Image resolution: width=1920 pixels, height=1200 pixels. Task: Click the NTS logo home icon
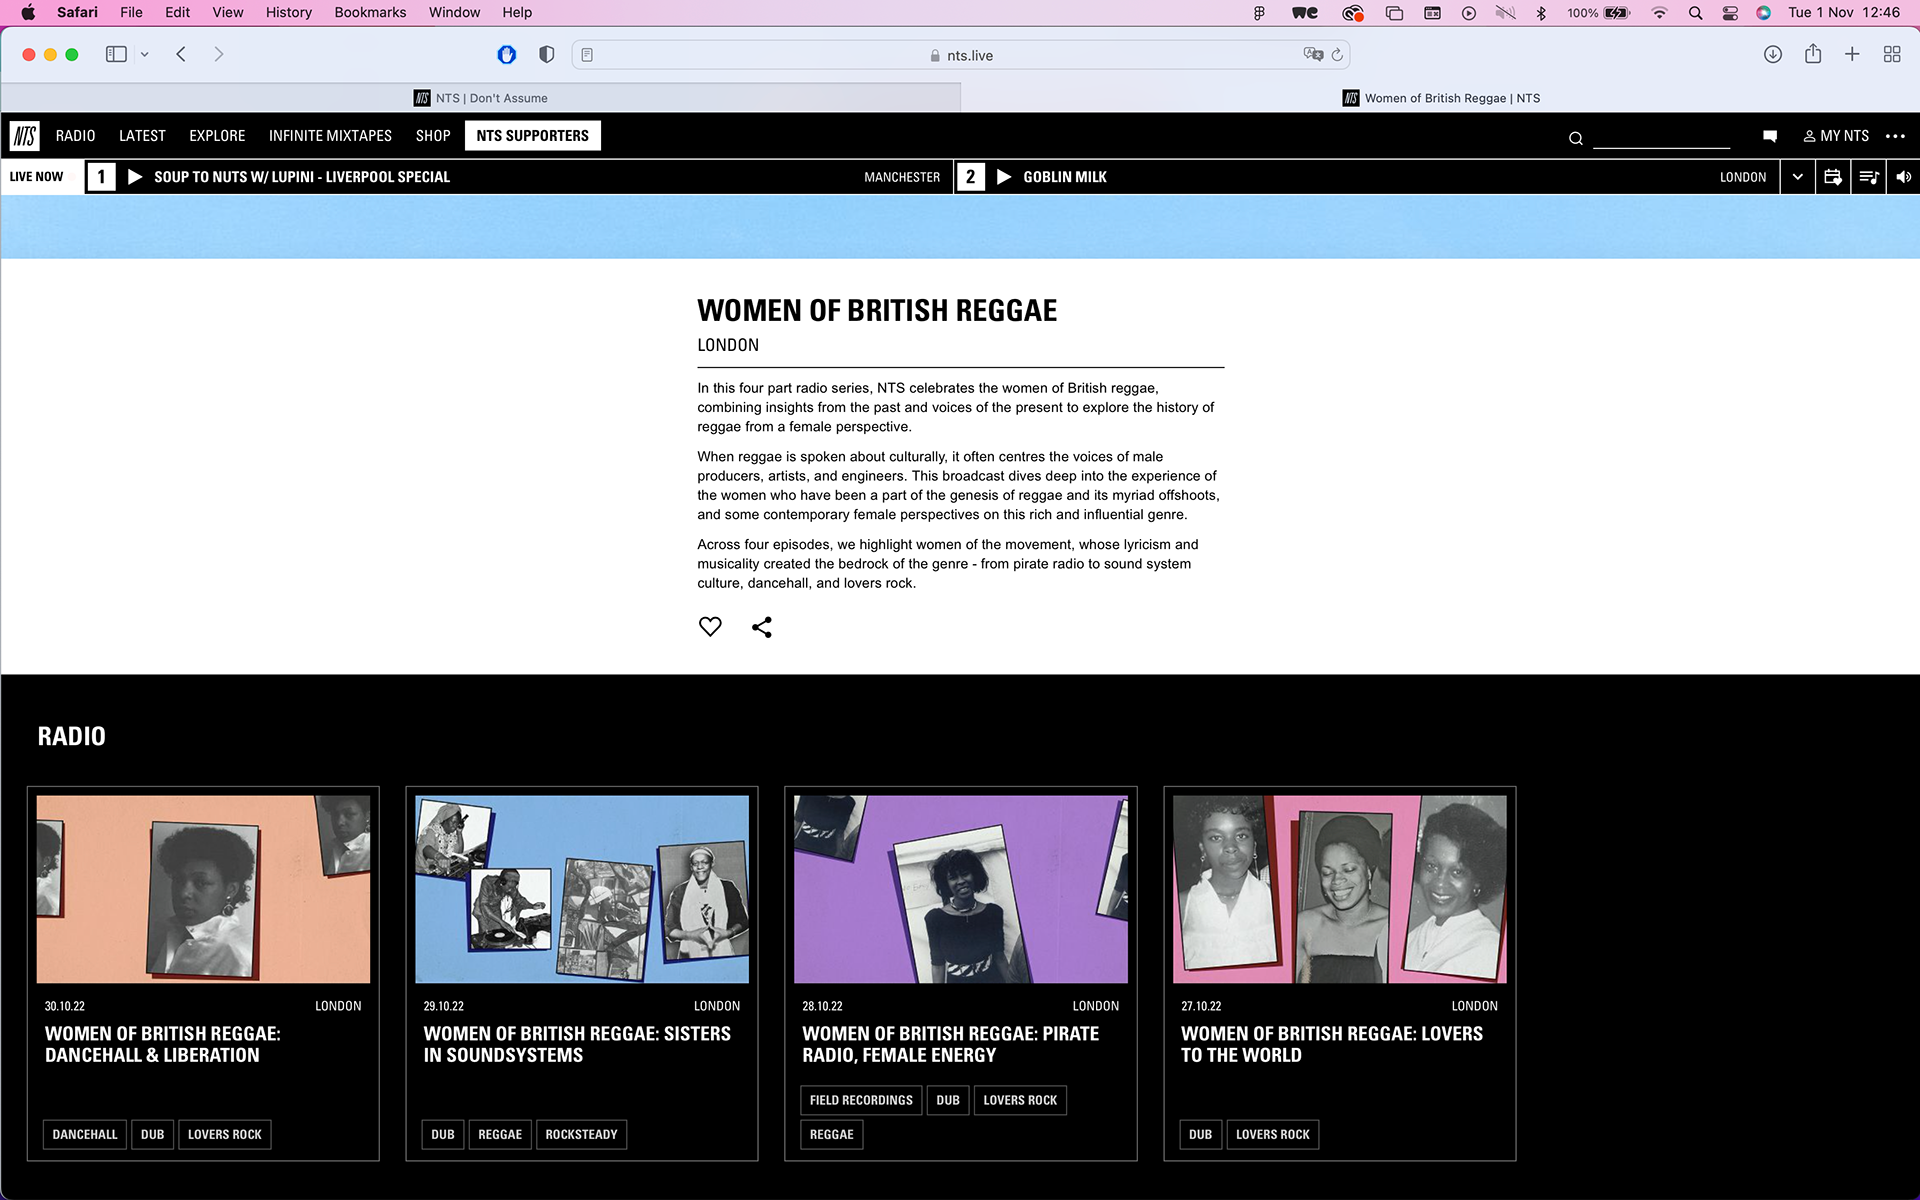(x=25, y=136)
